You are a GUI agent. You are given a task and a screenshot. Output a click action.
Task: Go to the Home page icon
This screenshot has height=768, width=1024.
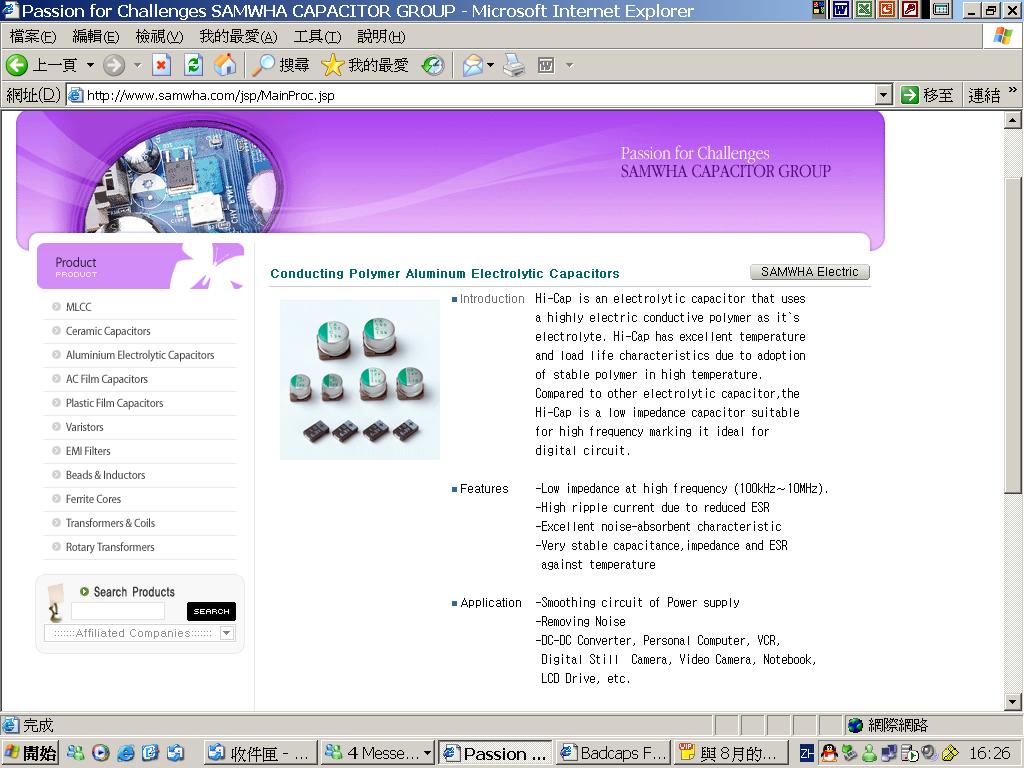tap(225, 65)
